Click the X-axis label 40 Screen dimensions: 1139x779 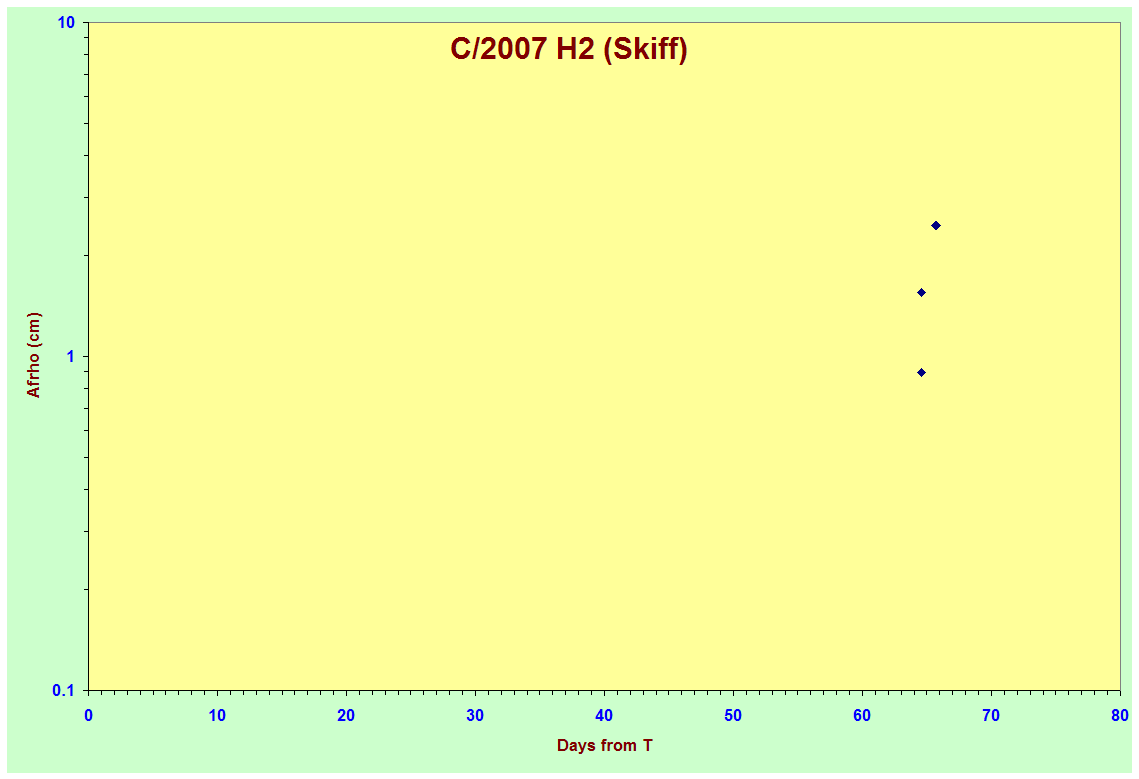pyautogui.click(x=604, y=715)
